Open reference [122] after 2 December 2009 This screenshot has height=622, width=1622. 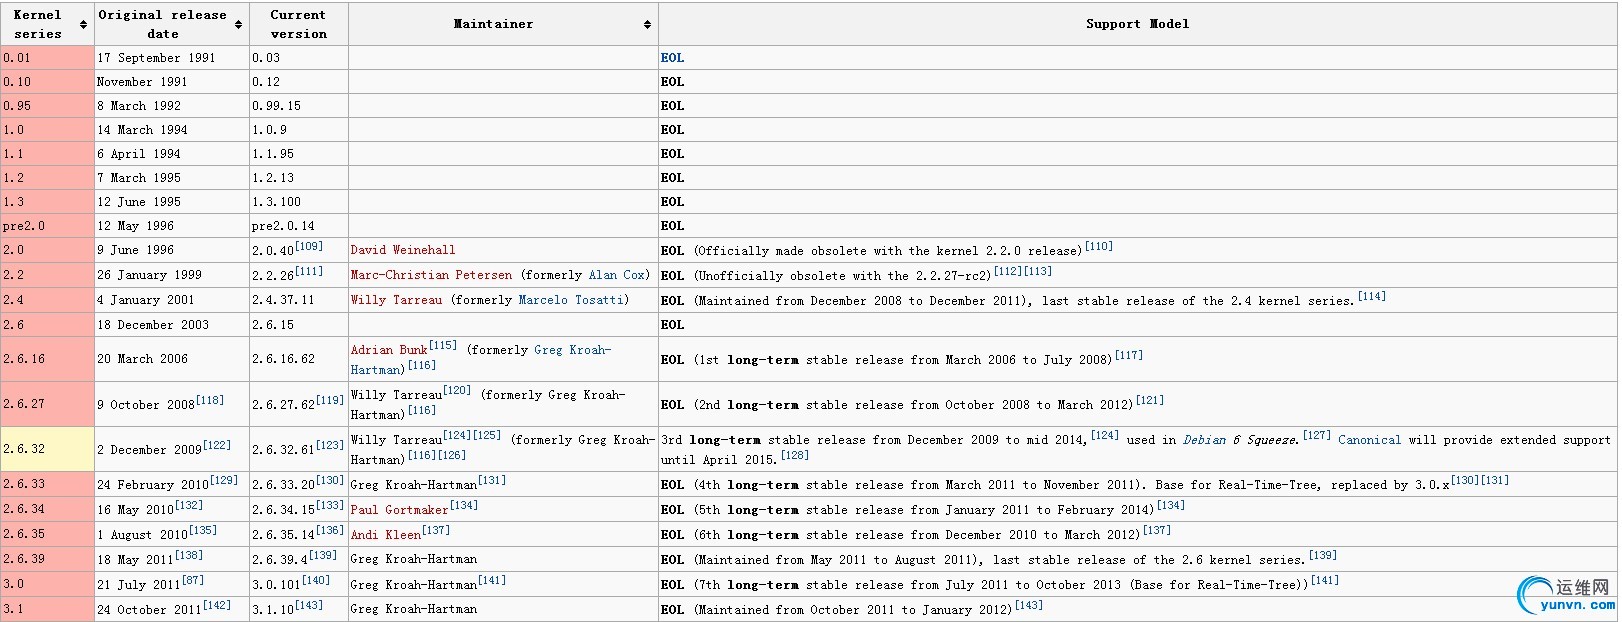(x=217, y=445)
